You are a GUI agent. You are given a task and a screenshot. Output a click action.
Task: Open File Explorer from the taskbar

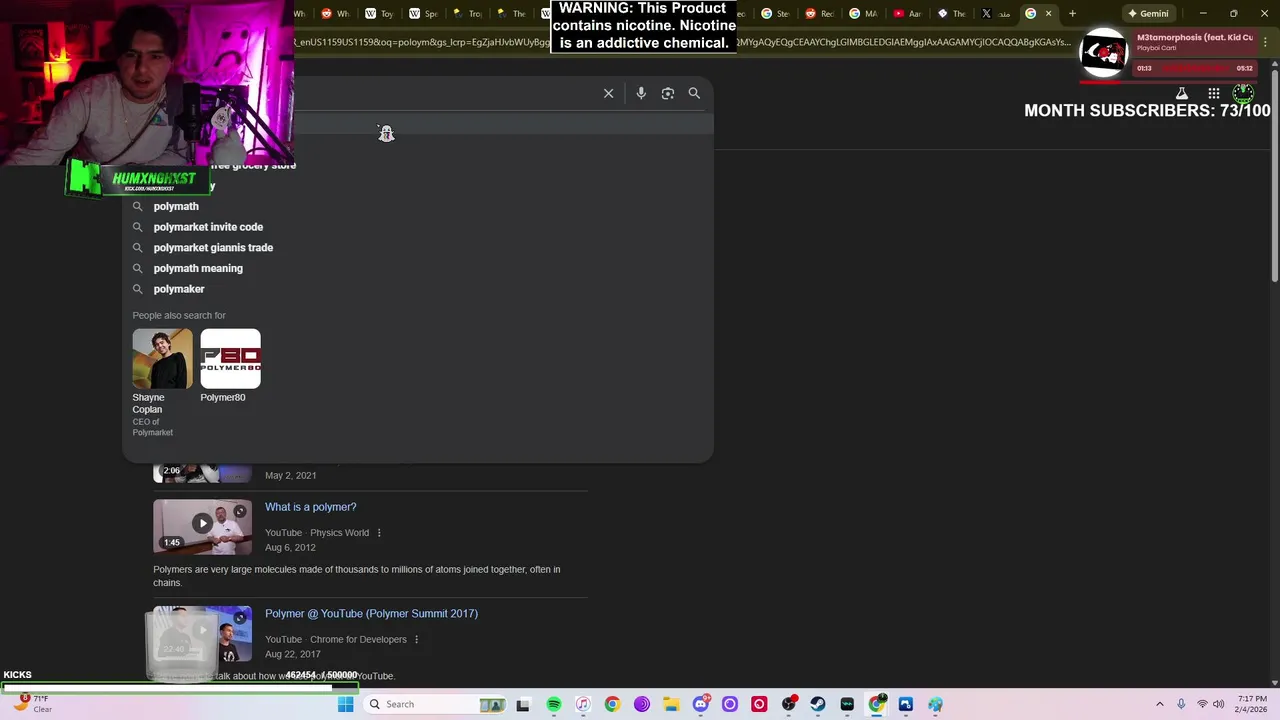point(671,704)
